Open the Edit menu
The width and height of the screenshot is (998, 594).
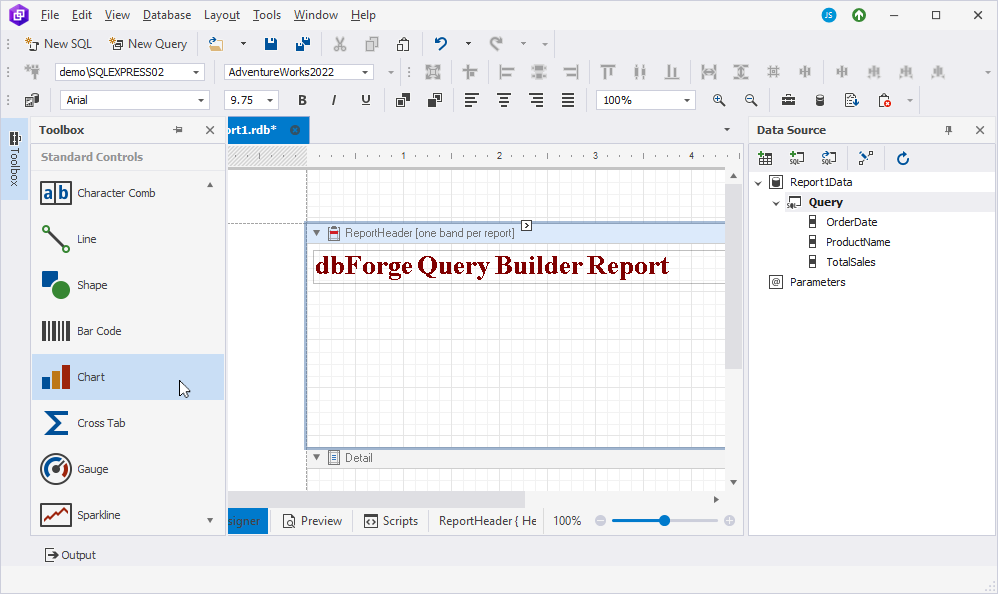(x=81, y=15)
